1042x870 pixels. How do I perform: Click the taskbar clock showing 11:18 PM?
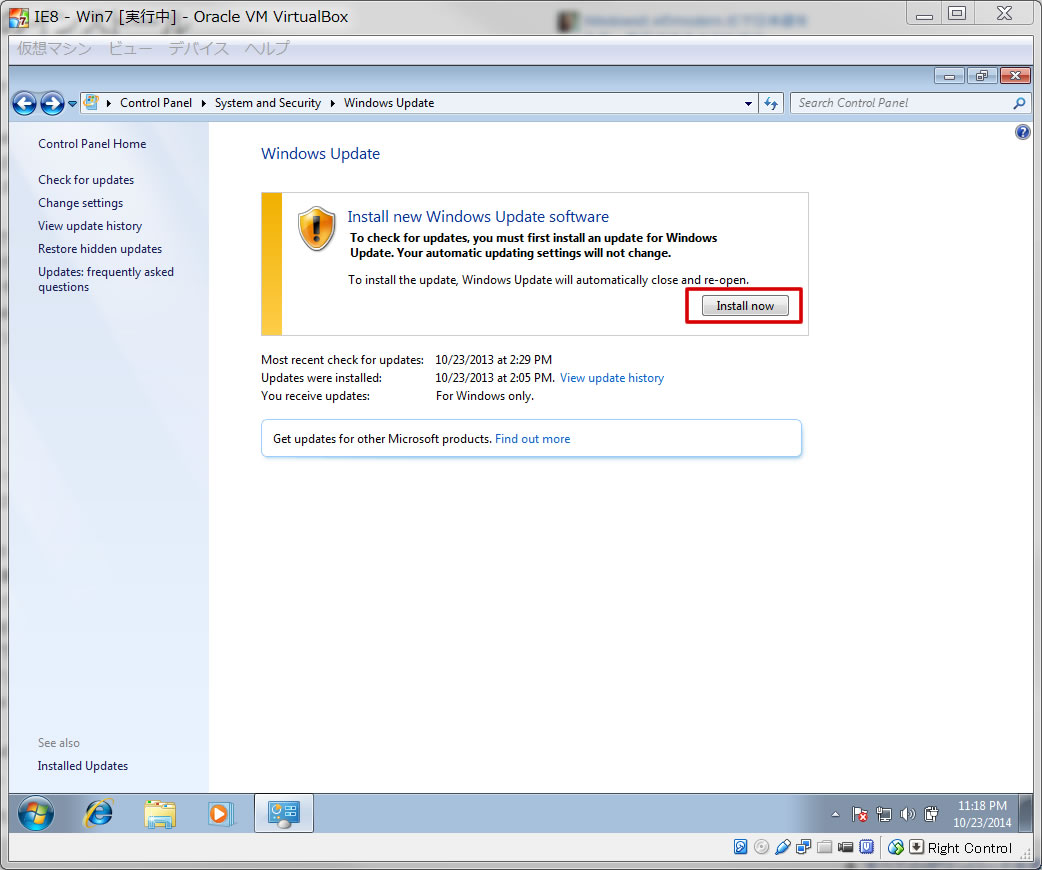click(982, 814)
